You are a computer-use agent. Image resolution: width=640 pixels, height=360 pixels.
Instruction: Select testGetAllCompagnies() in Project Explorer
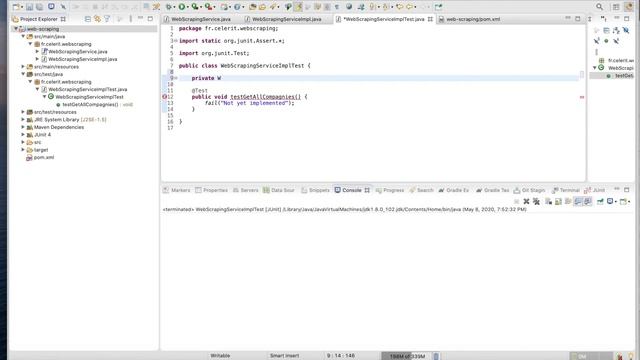[x=90, y=104]
